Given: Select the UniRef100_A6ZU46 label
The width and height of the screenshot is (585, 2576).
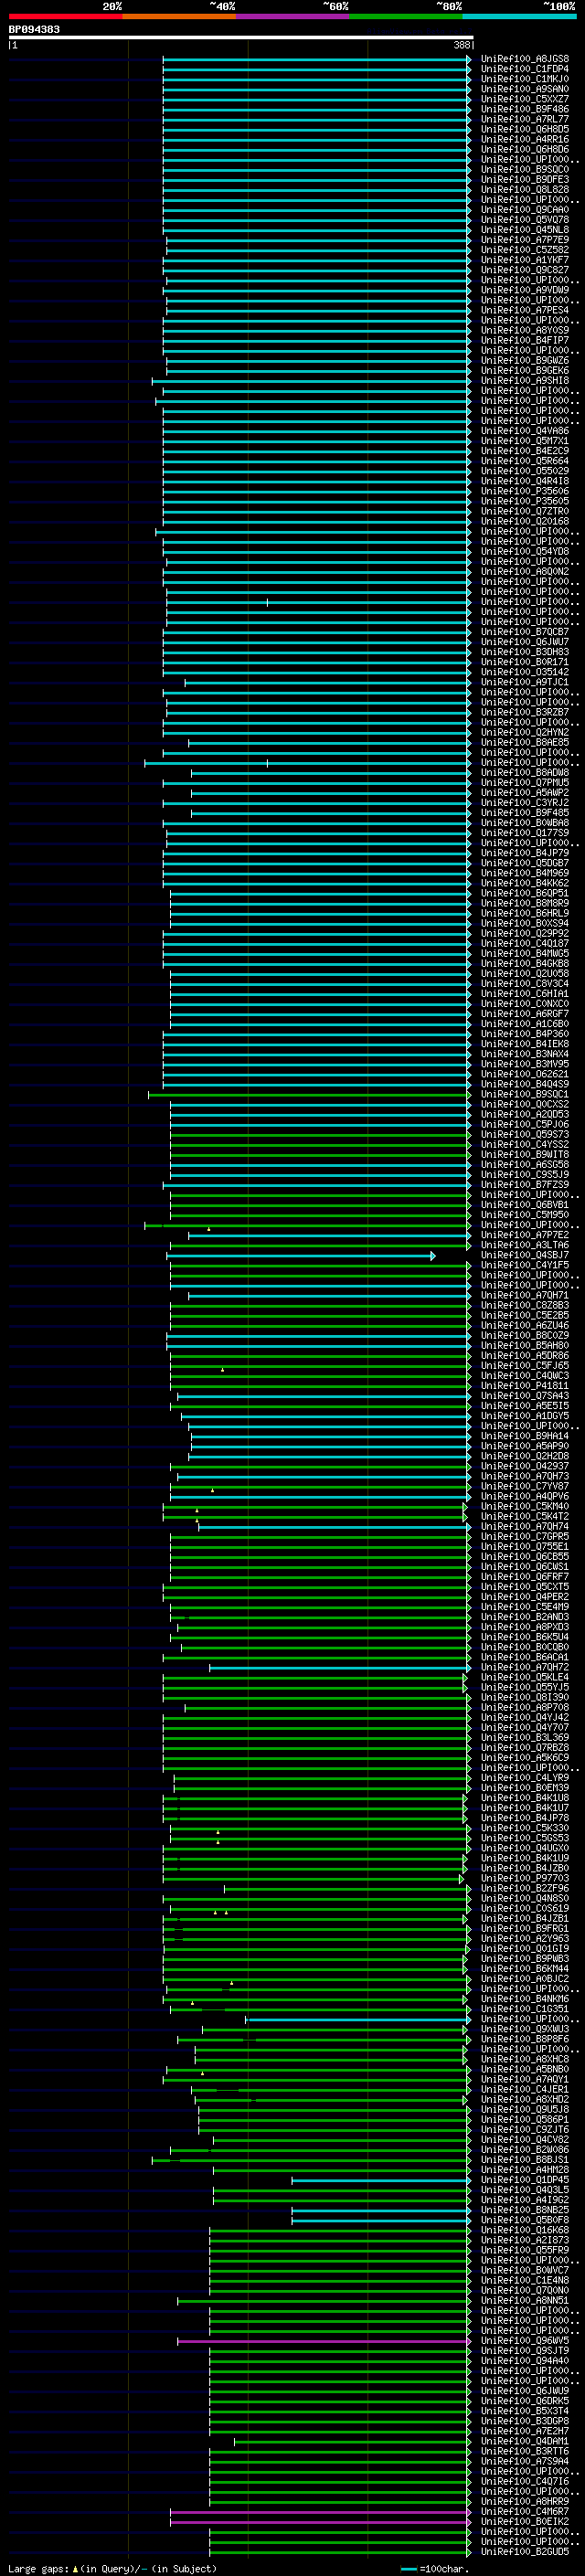Looking at the screenshot, I should [x=525, y=1325].
